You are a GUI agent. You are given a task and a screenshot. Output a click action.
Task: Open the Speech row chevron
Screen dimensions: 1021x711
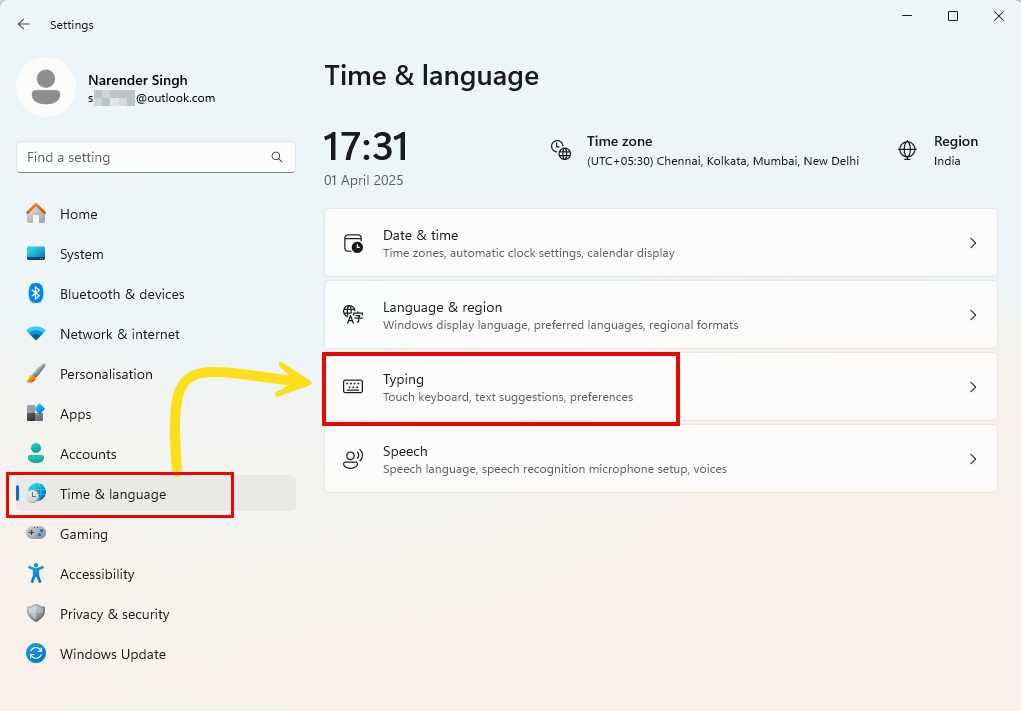[973, 459]
